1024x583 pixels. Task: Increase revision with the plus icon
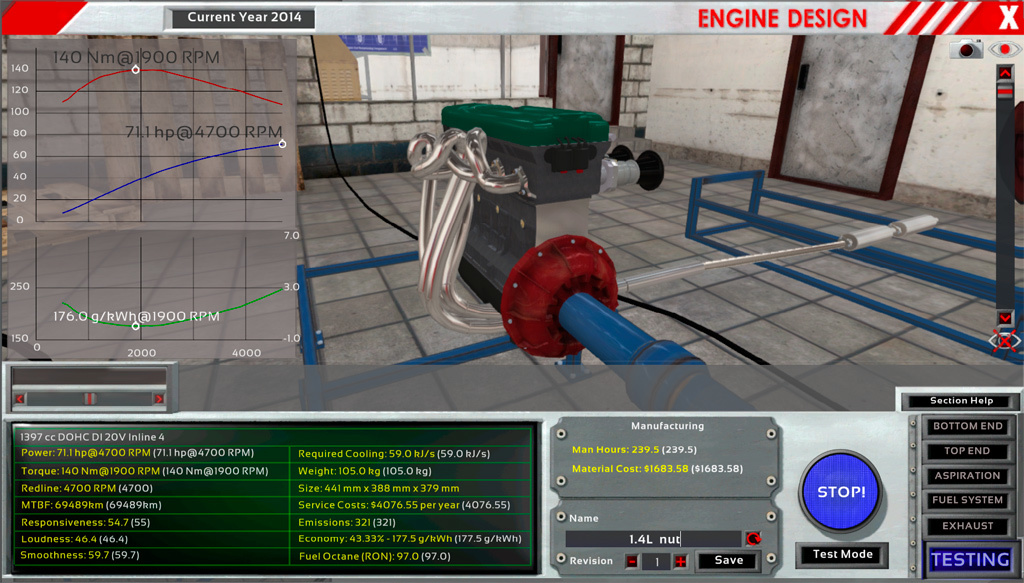[681, 562]
